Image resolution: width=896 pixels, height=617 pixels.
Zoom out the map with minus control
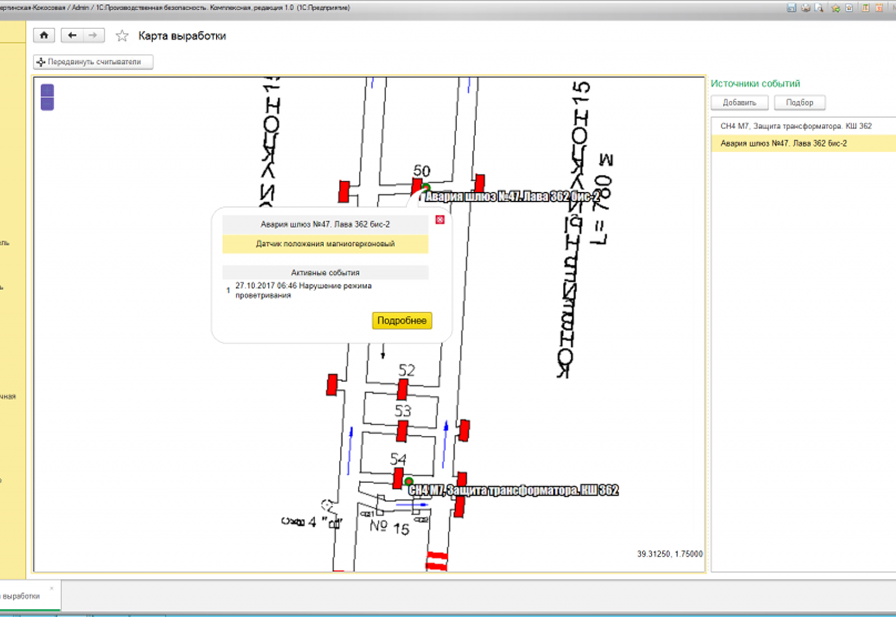(47, 104)
